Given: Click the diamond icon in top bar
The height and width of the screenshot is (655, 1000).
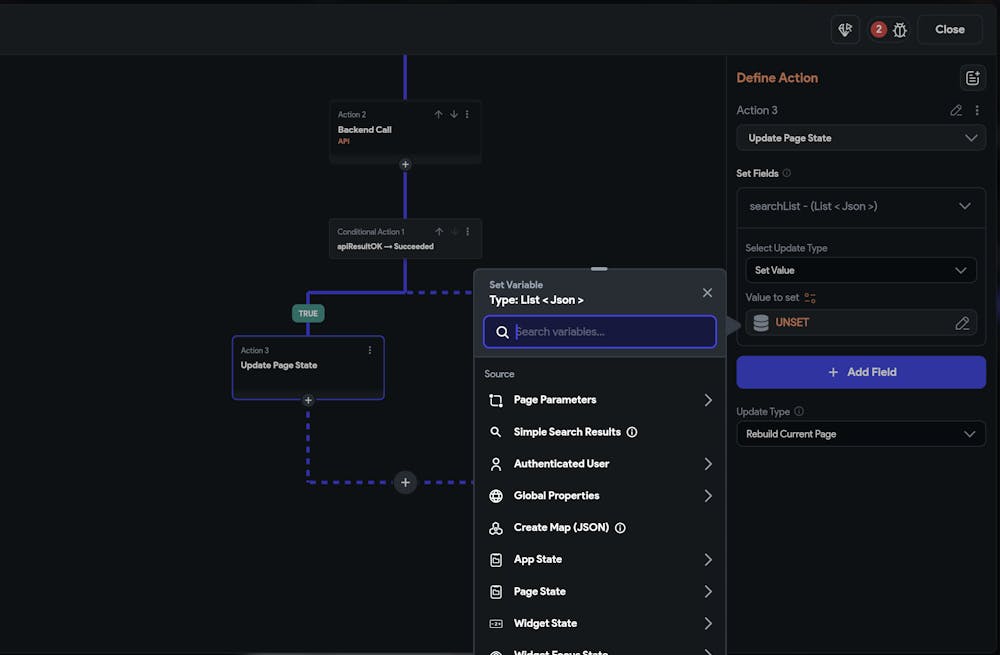Looking at the screenshot, I should click(845, 30).
